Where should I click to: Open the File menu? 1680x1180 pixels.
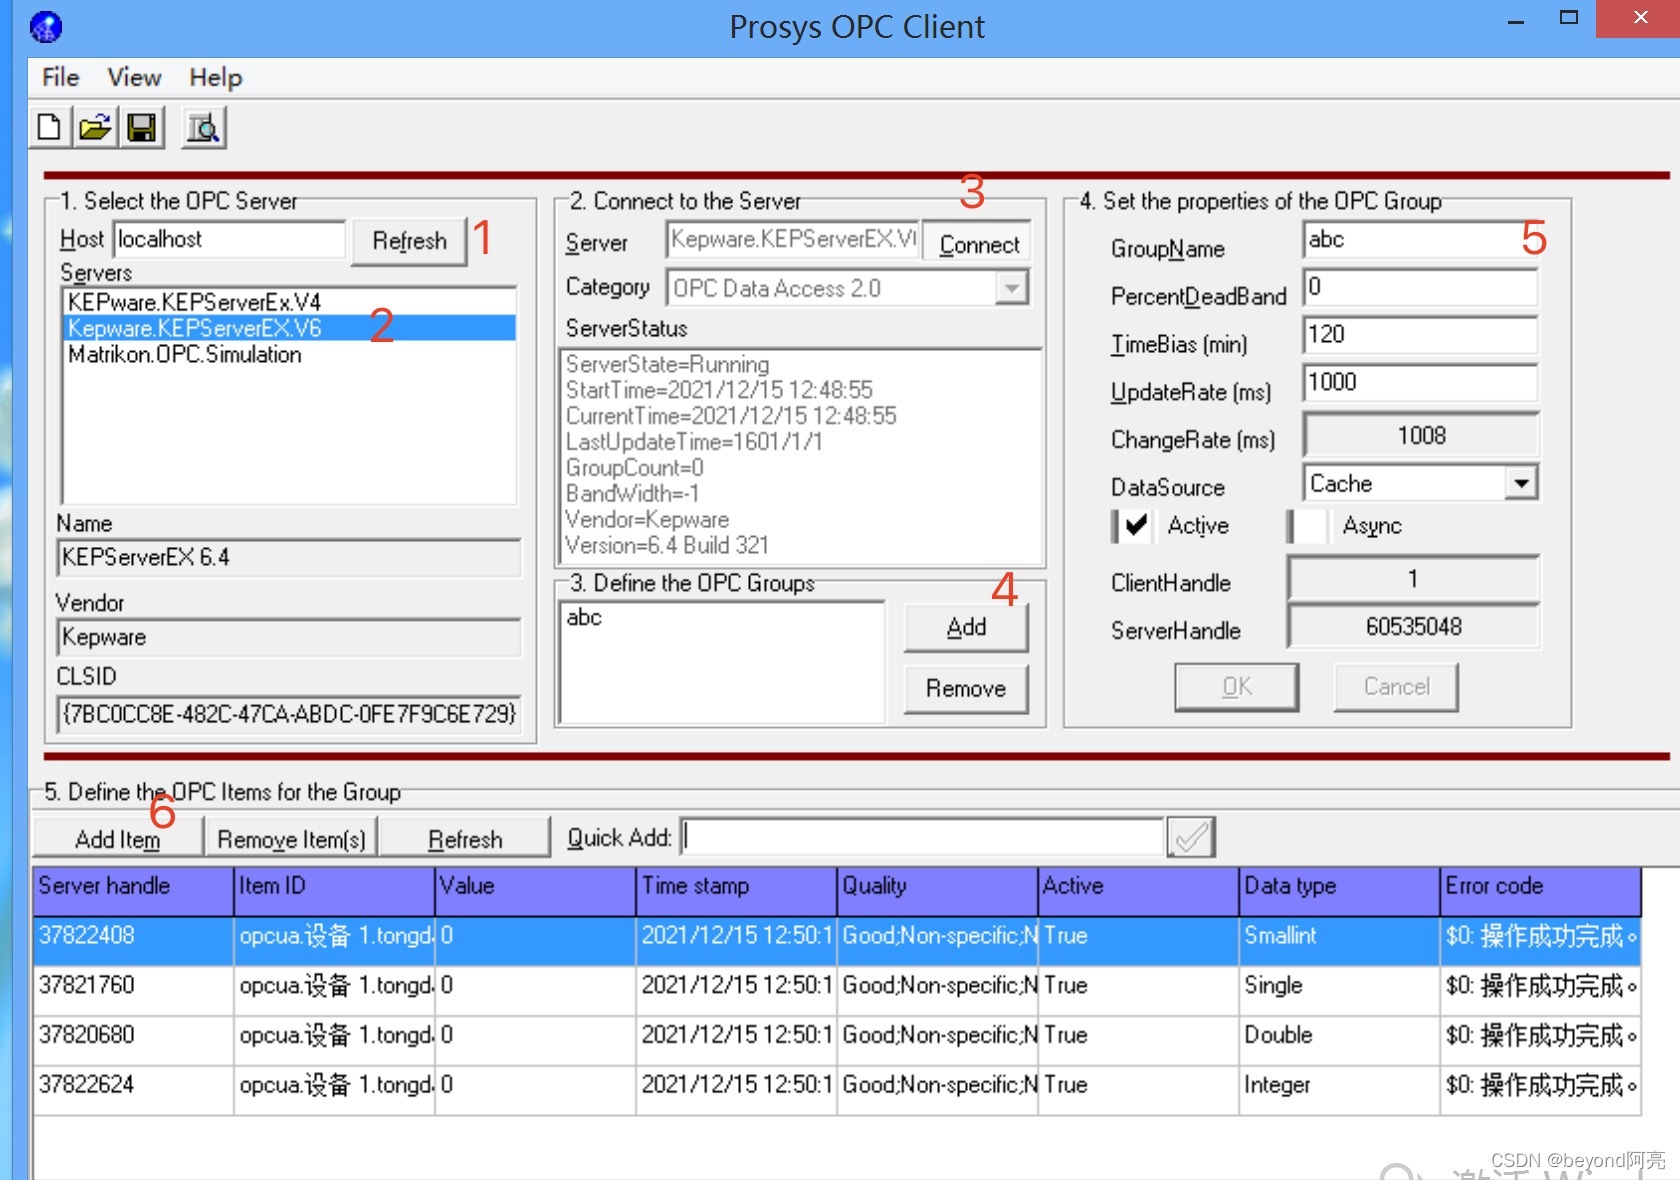[60, 77]
